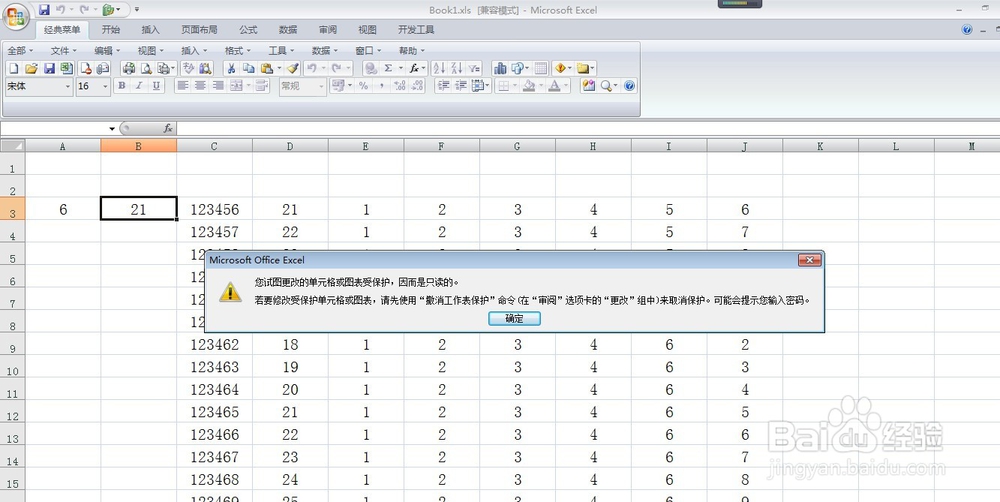
Task: Switch to the 开始 ribbon tab
Action: (x=111, y=29)
